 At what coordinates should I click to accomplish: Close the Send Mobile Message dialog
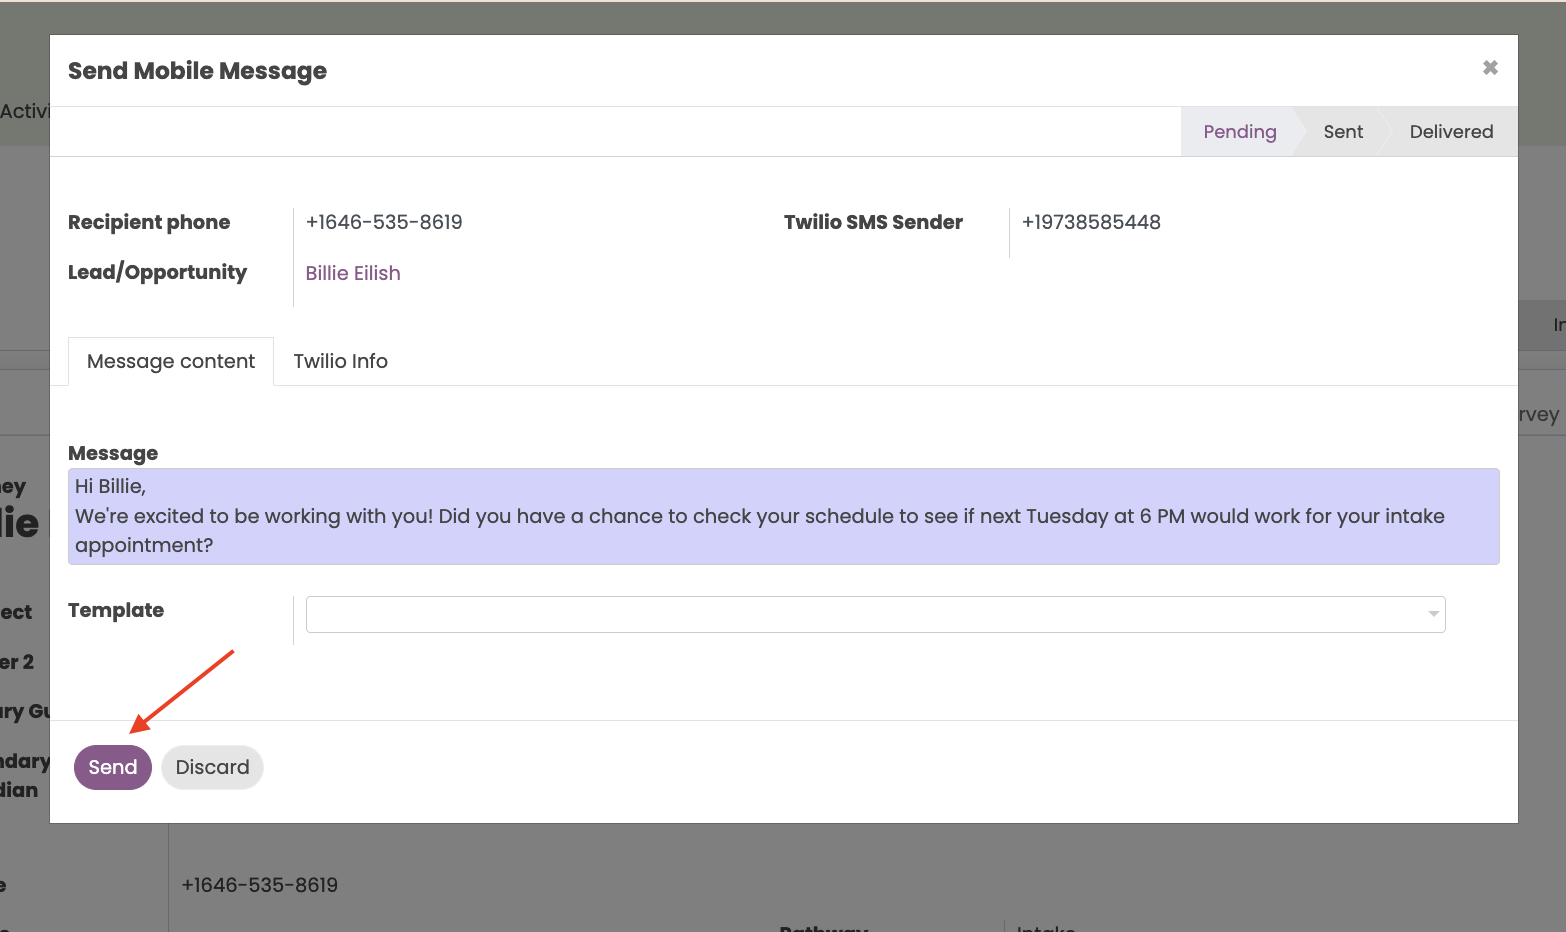[x=1490, y=68]
